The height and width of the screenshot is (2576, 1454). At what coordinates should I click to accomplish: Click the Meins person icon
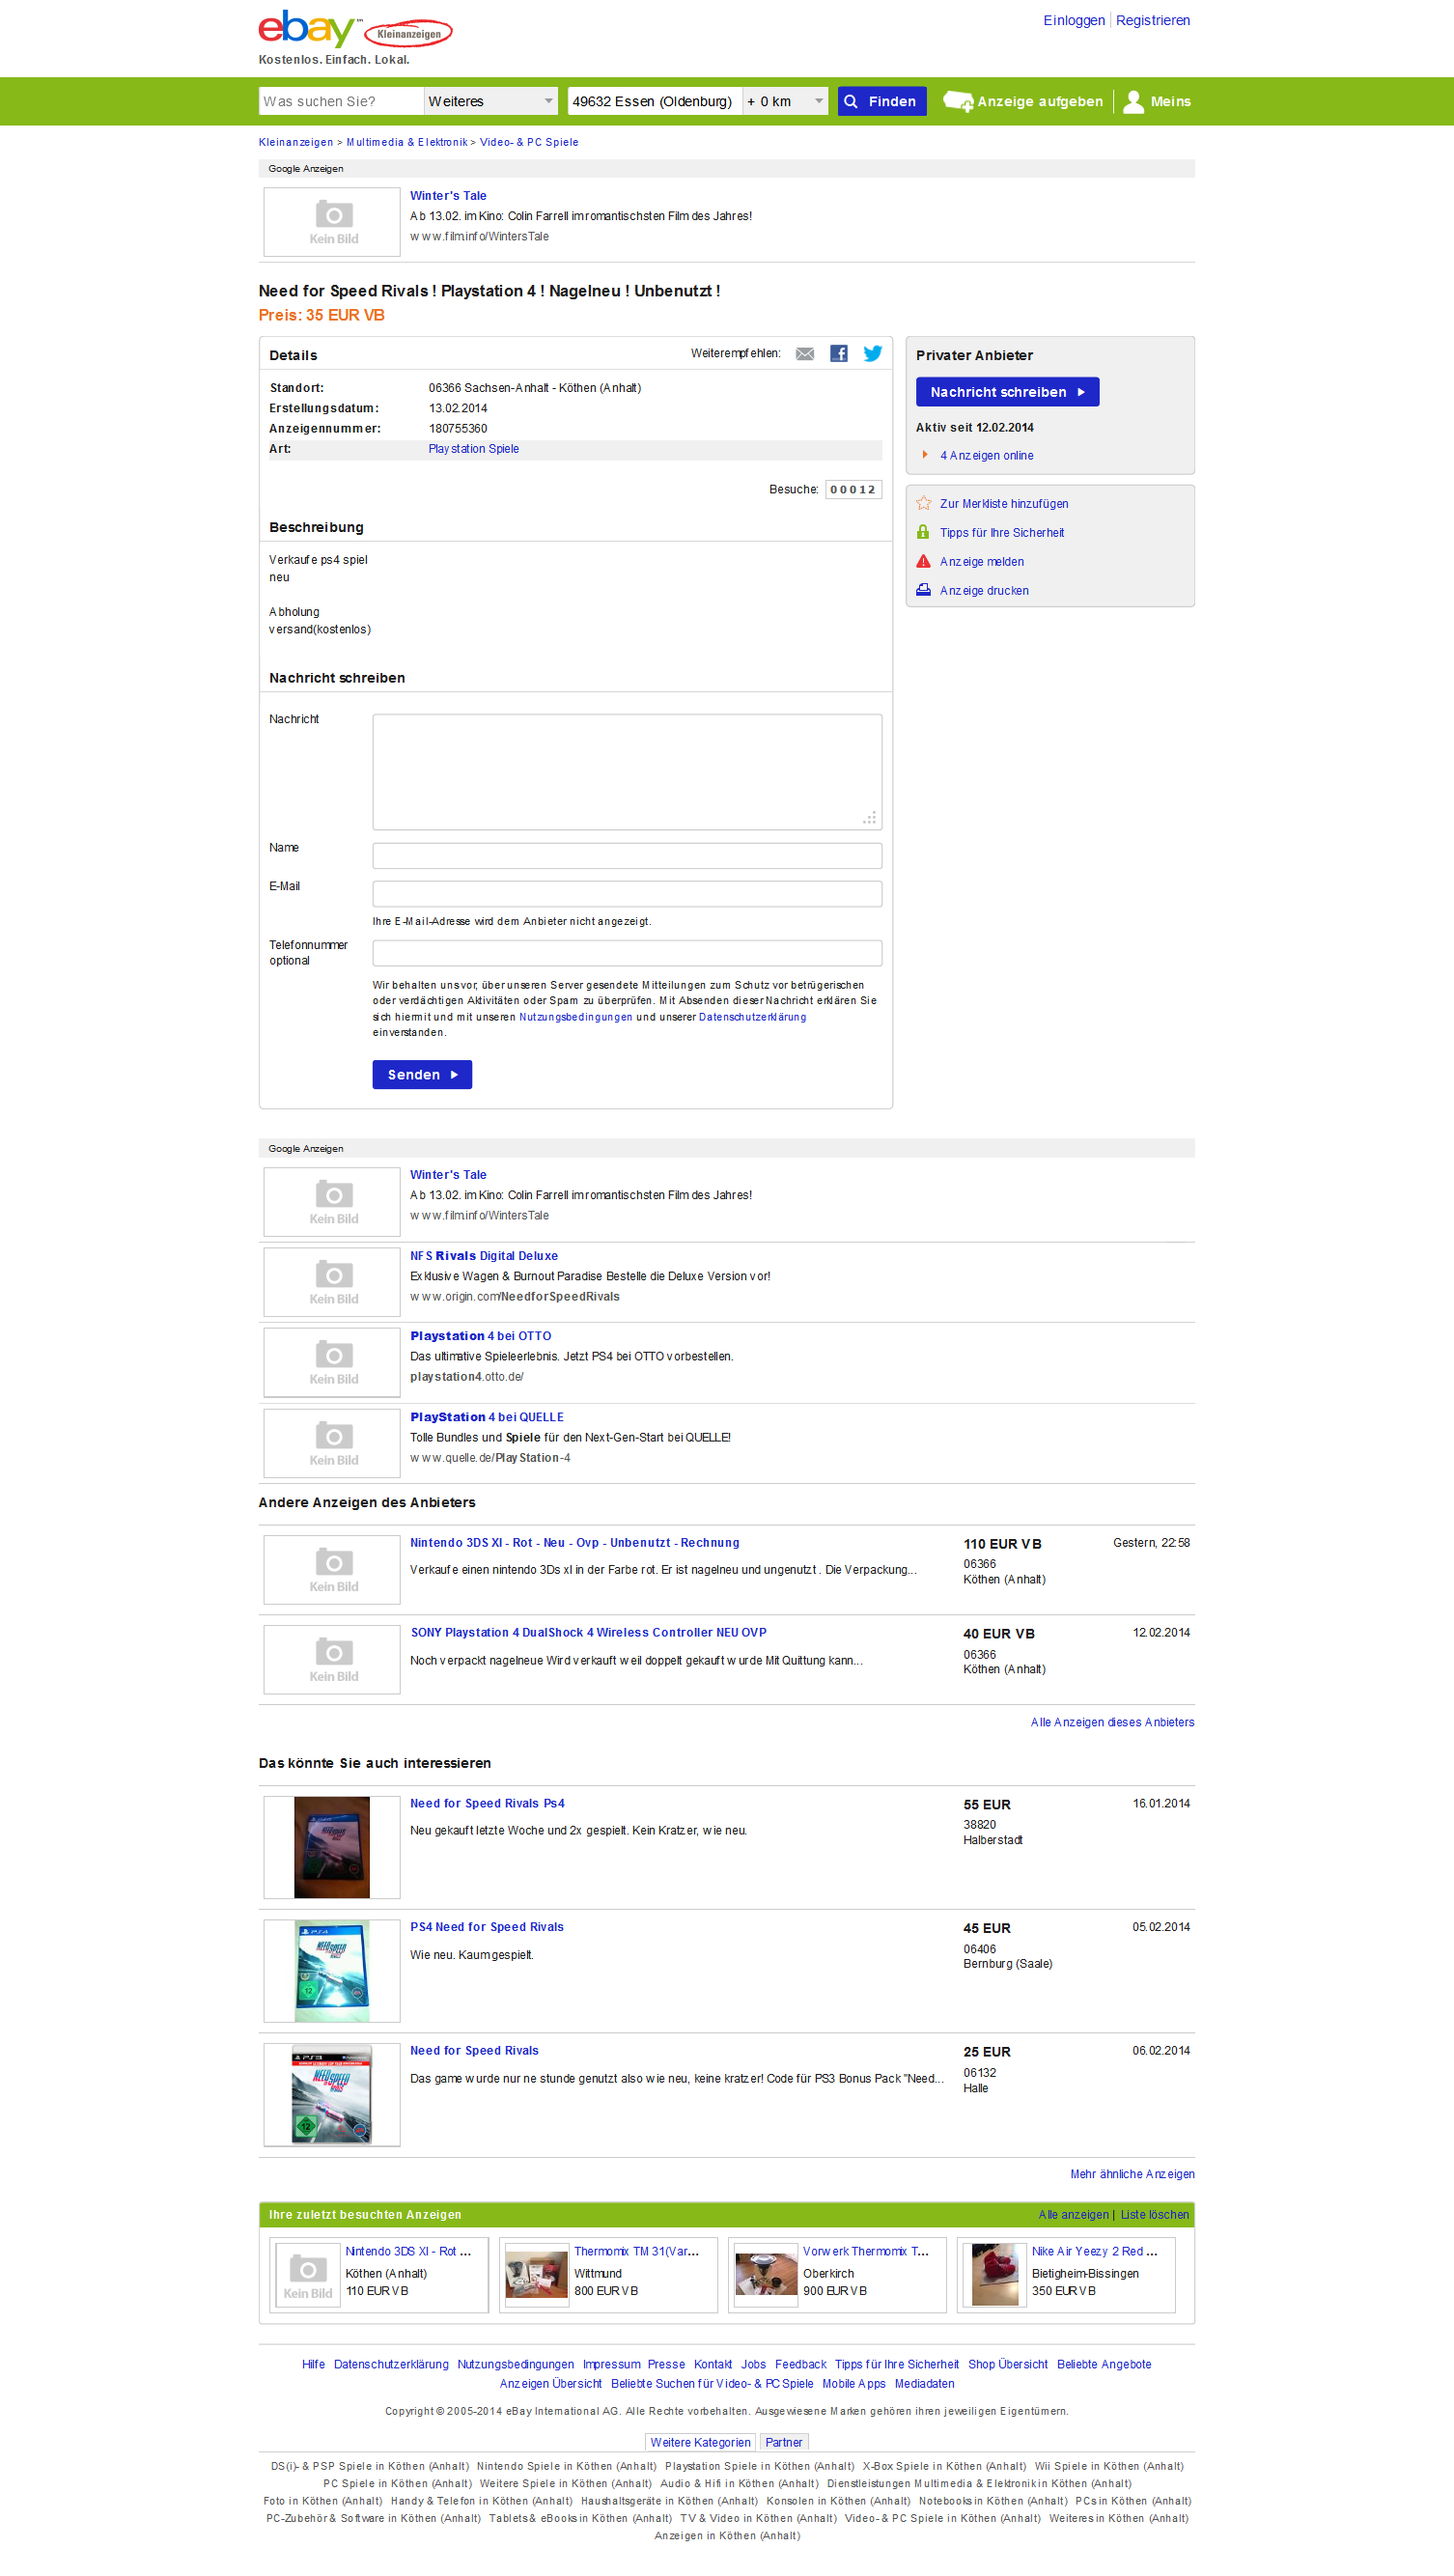pos(1133,102)
